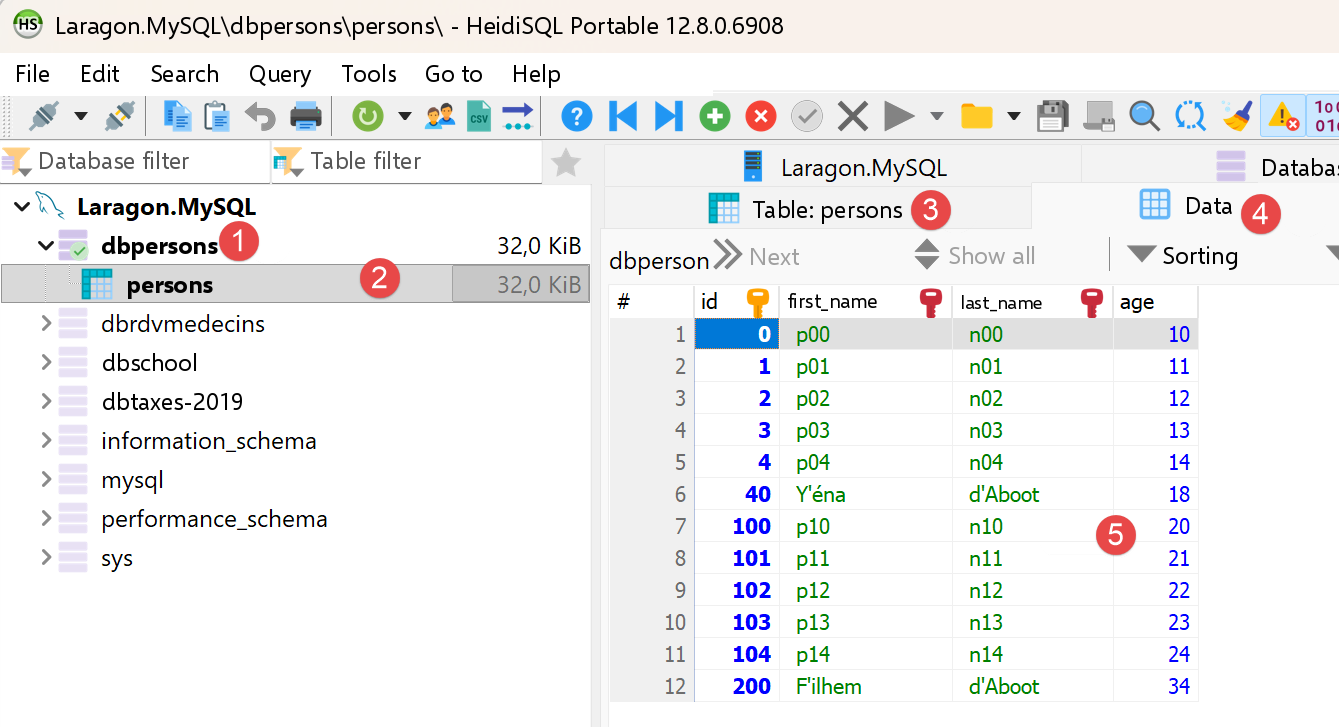
Task: Click the magnifier Find text icon
Action: tap(1144, 116)
